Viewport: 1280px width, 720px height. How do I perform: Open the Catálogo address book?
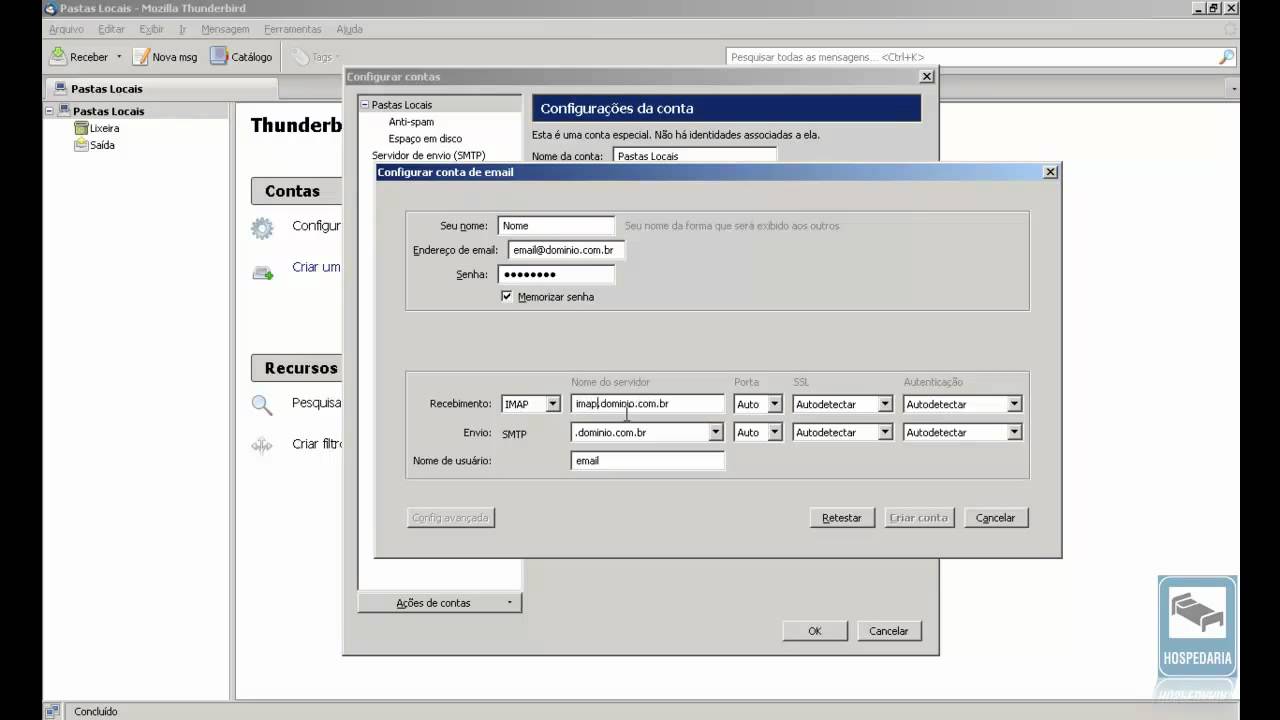[x=241, y=57]
